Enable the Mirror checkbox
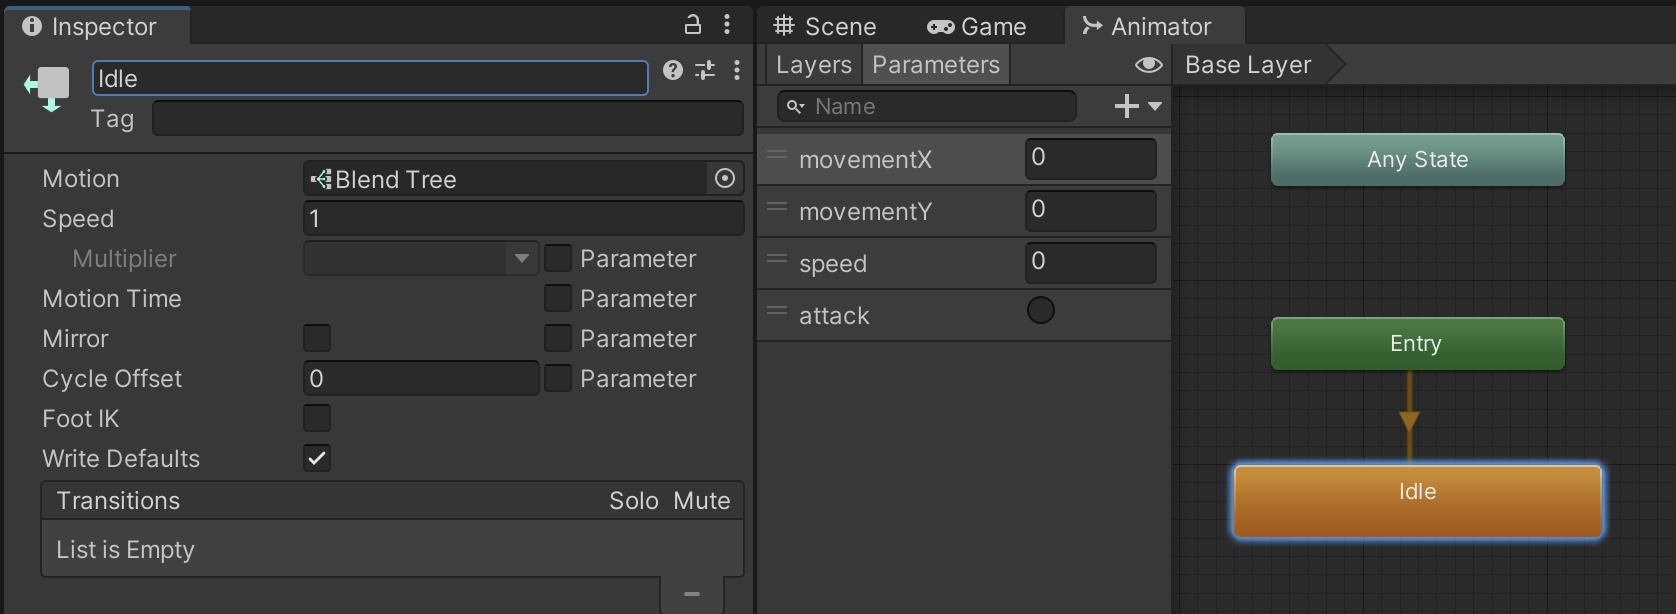This screenshot has width=1676, height=614. coord(317,338)
